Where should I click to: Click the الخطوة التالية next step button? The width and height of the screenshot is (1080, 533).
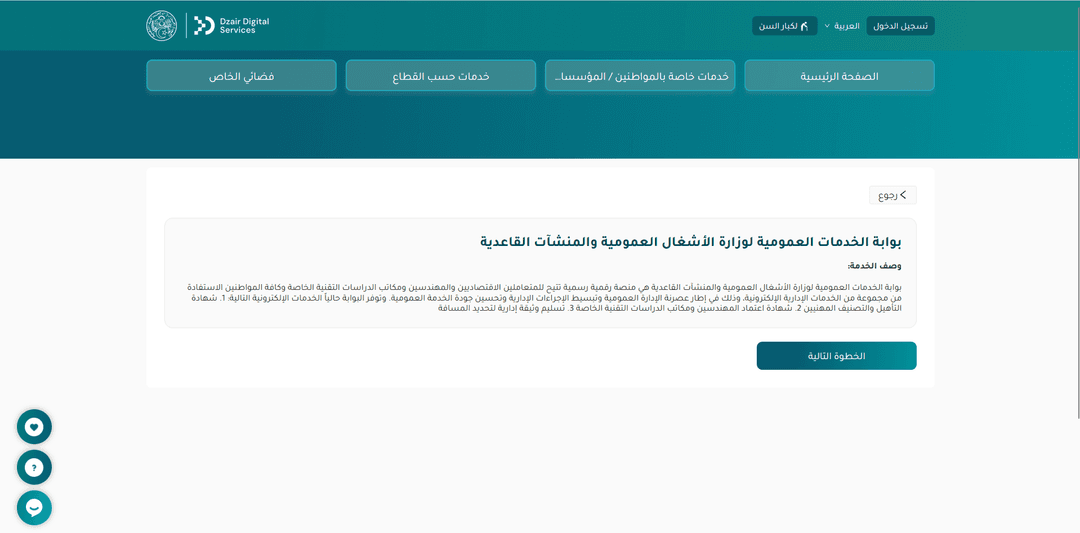tap(836, 356)
